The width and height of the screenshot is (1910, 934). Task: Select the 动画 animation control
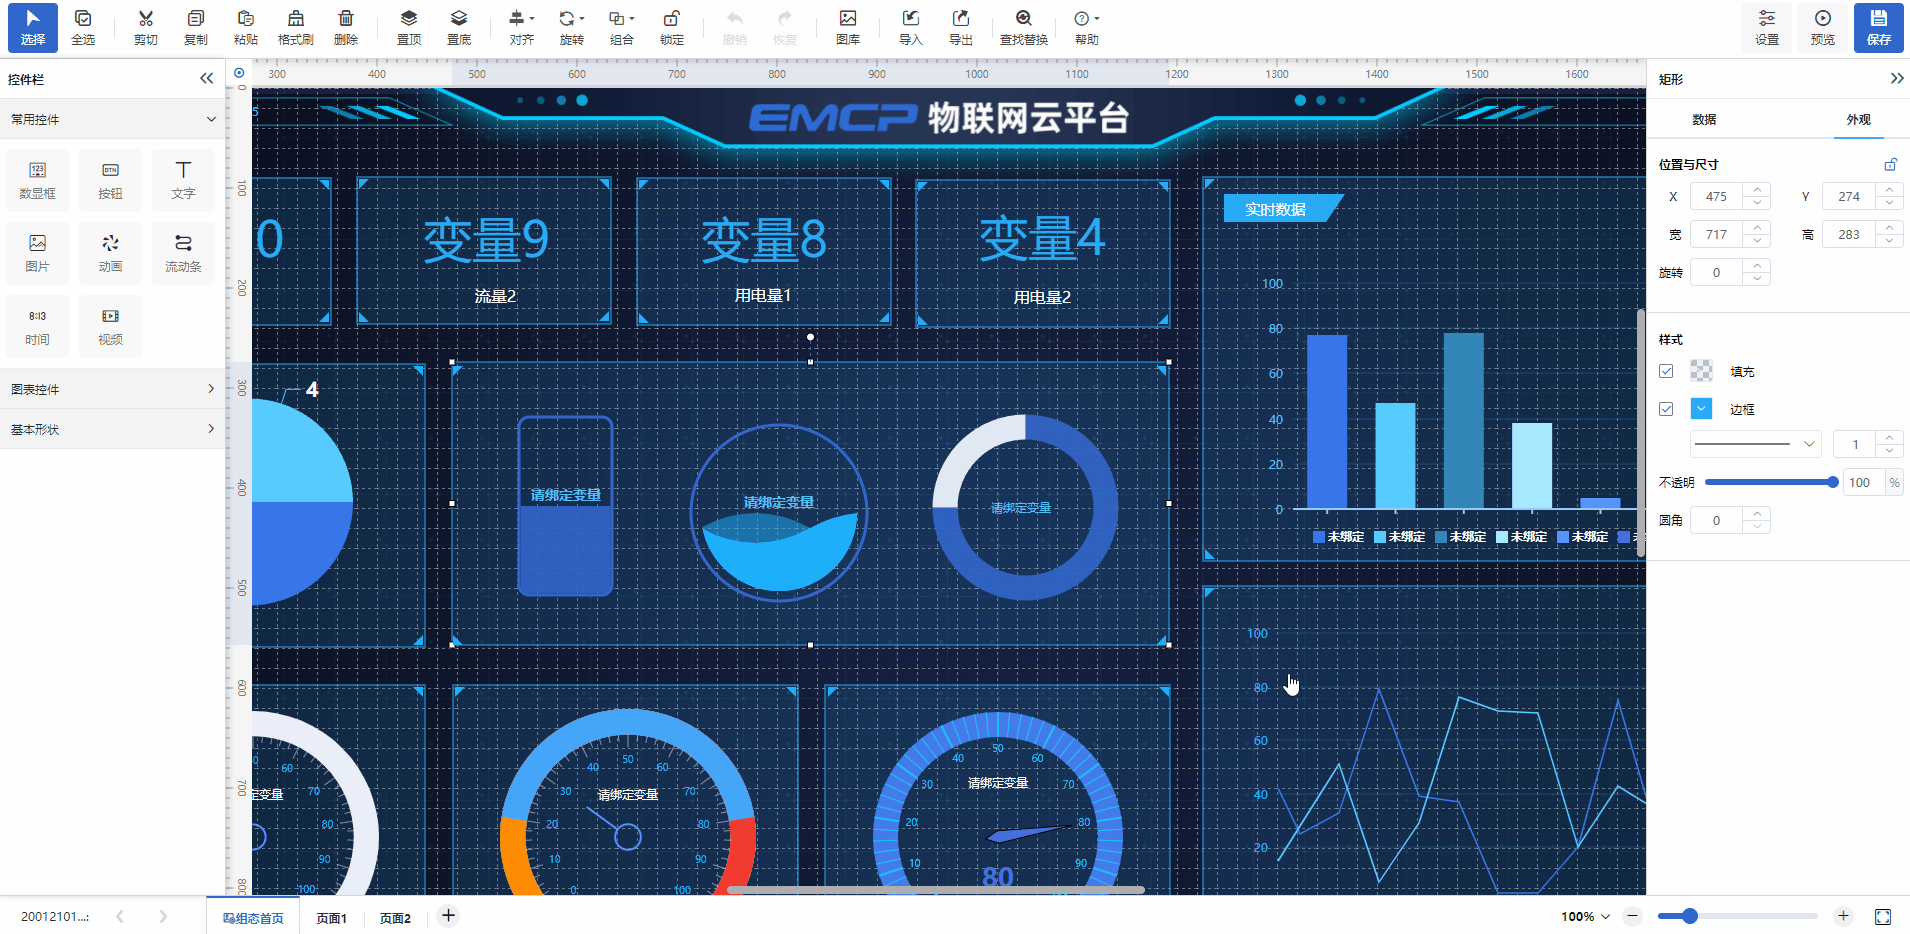[111, 253]
